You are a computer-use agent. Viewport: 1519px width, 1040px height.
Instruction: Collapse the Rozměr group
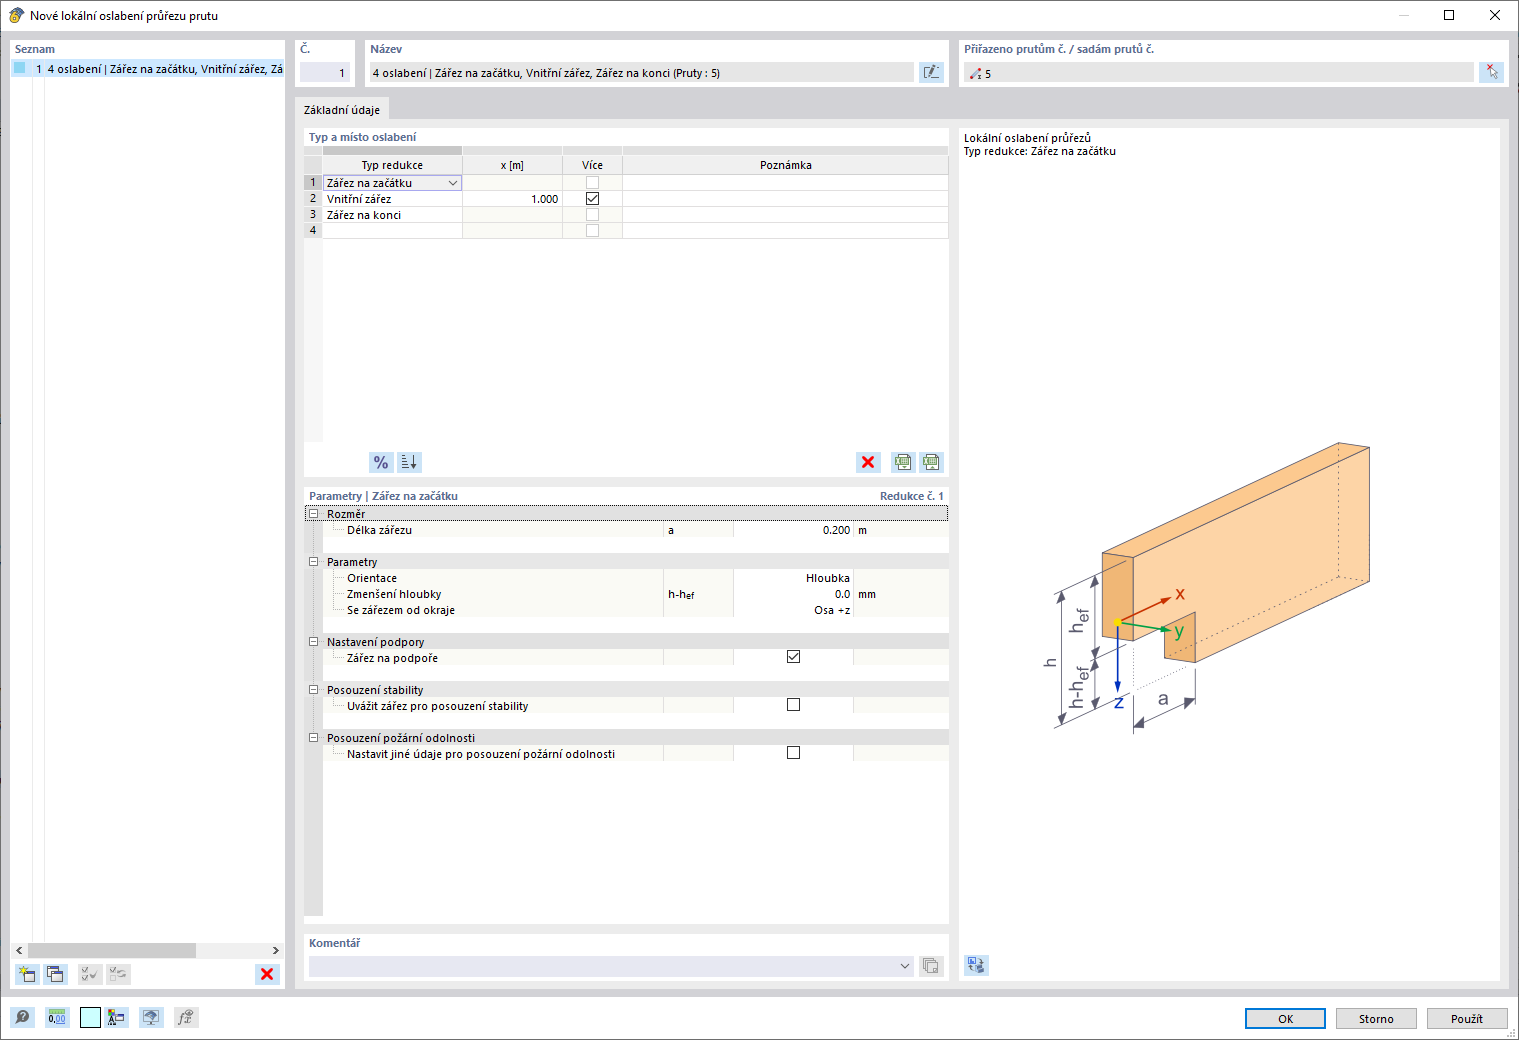coord(313,514)
